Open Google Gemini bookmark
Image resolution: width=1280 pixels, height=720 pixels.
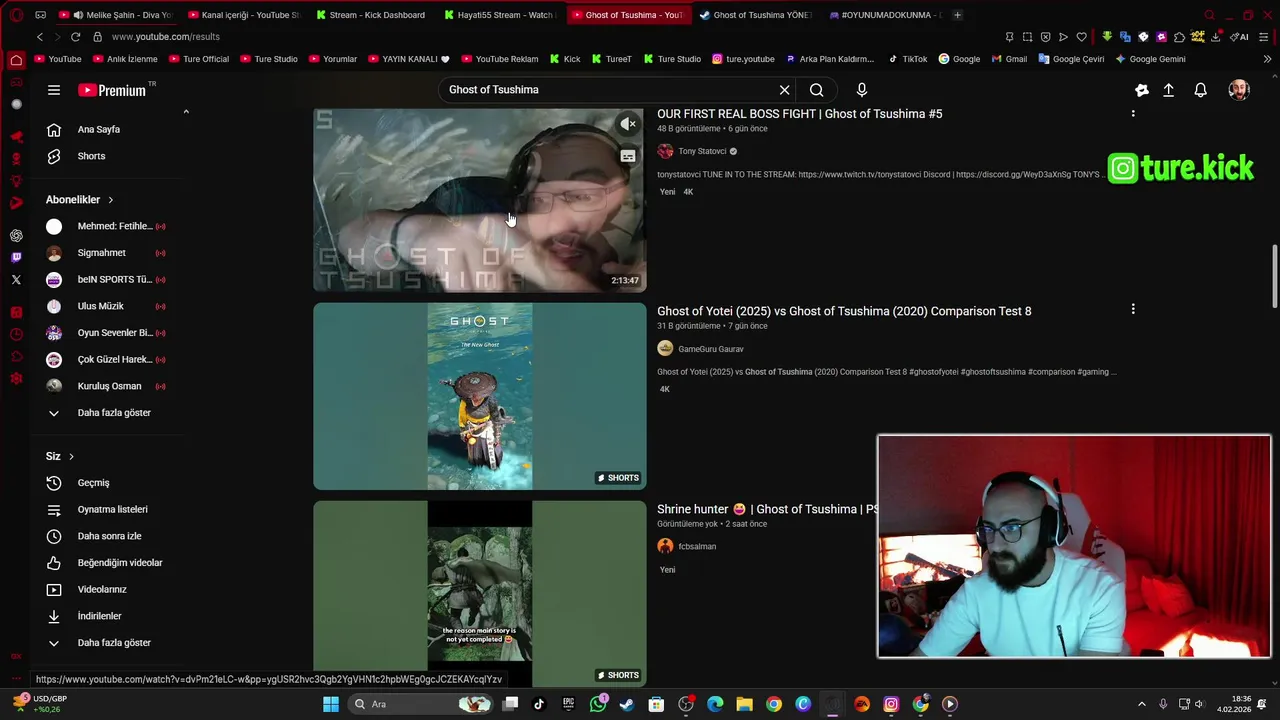[1150, 59]
